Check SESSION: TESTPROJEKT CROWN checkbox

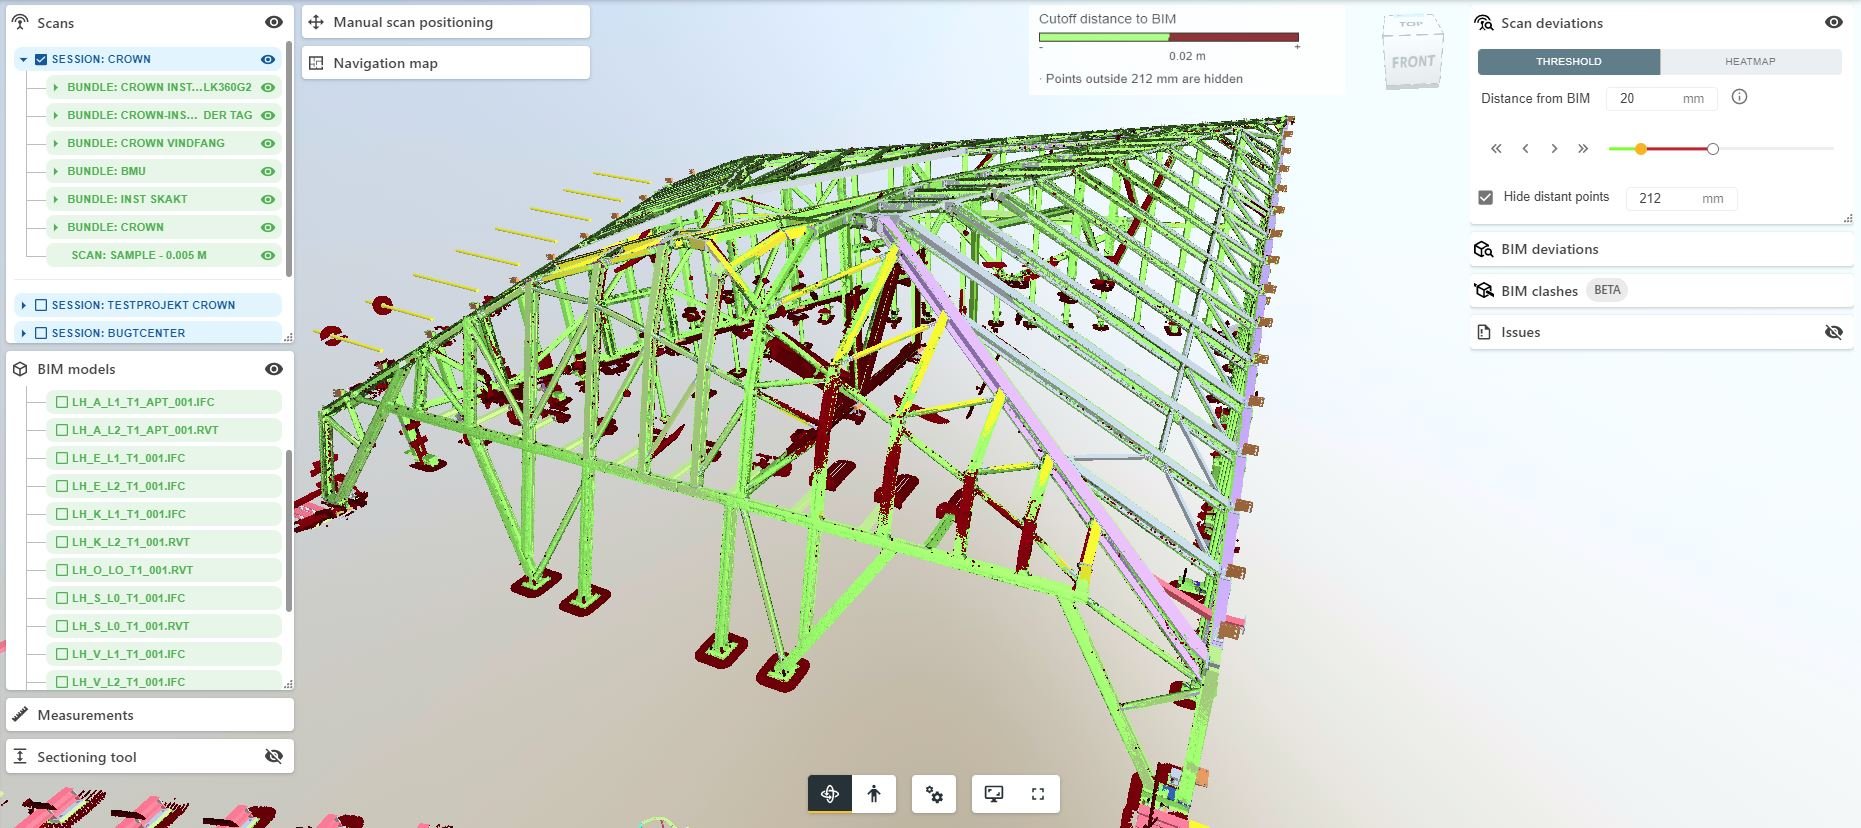pos(41,305)
